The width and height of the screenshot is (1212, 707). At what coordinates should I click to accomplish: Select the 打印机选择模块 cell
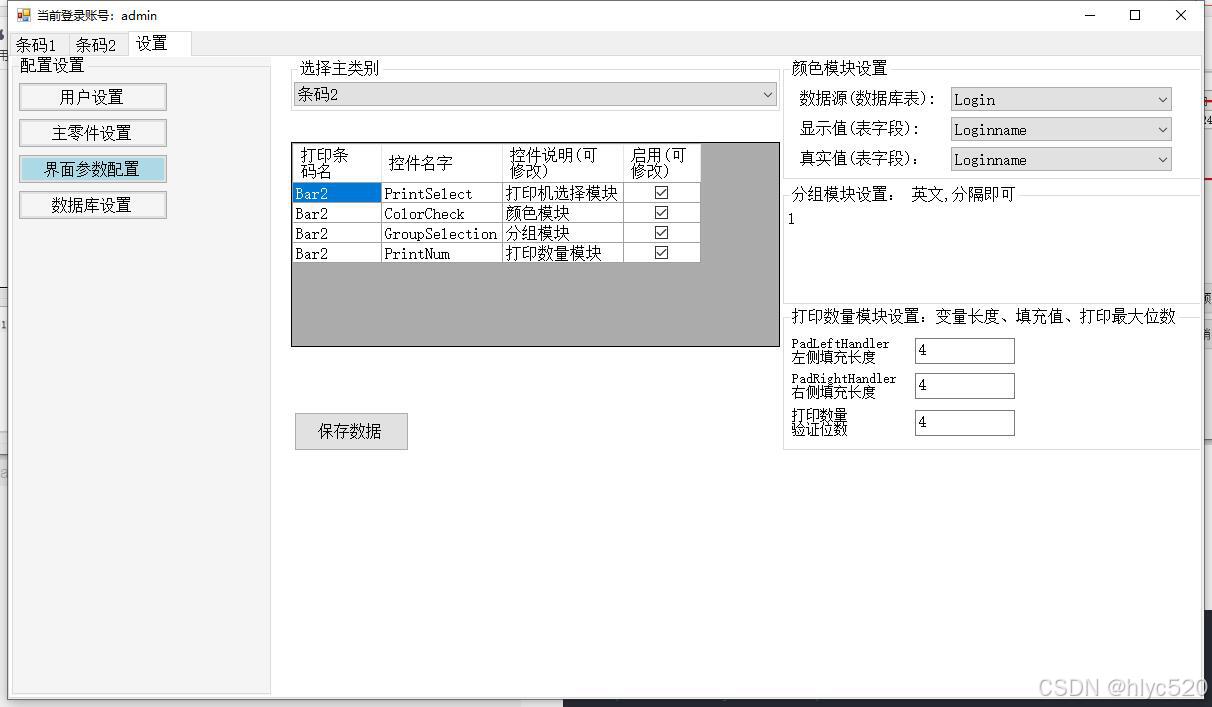tap(563, 193)
